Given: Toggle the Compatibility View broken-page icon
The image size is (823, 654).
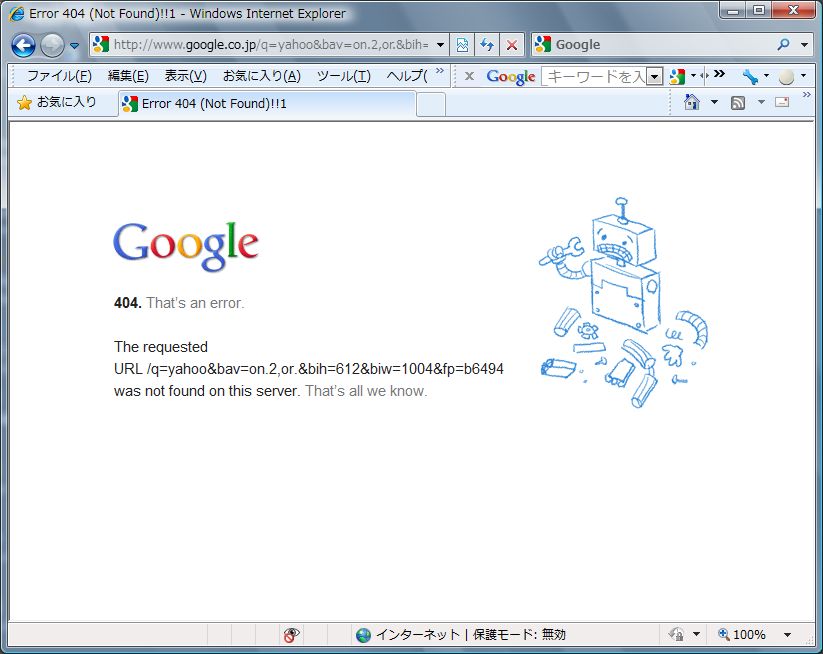Looking at the screenshot, I should tap(462, 45).
